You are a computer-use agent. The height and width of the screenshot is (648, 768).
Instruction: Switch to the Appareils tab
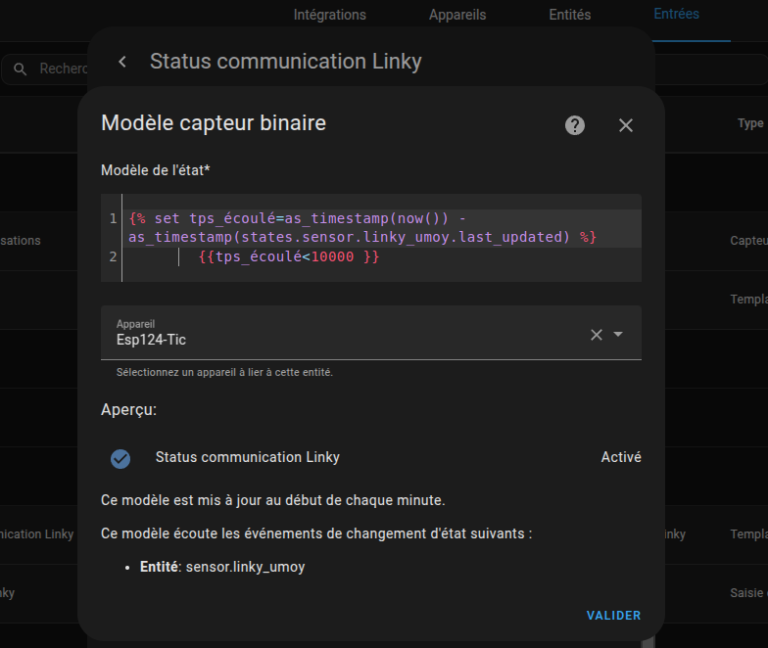click(457, 15)
